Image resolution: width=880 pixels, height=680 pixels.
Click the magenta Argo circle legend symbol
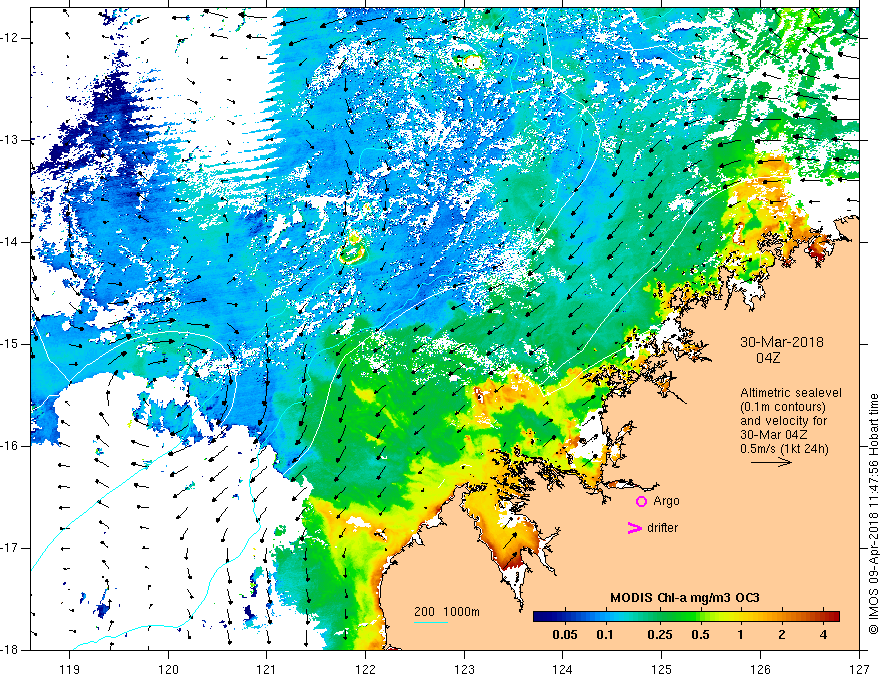pyautogui.click(x=641, y=501)
